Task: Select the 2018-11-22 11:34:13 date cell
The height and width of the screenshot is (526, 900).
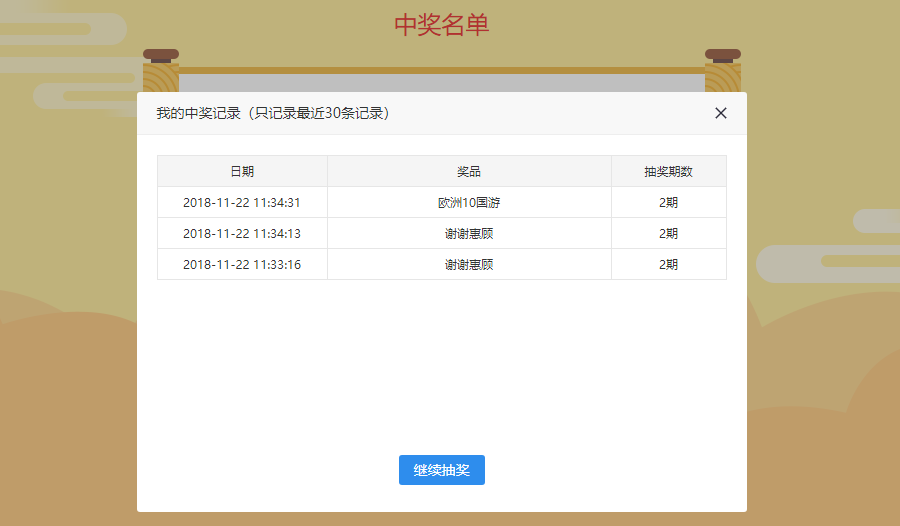Action: (x=242, y=234)
